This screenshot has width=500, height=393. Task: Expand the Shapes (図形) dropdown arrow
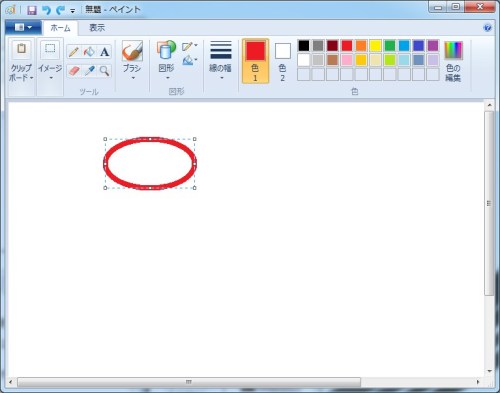167,78
